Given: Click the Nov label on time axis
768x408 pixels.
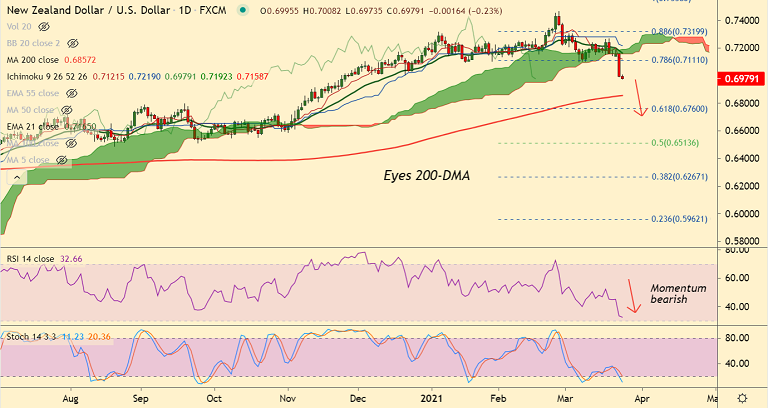Looking at the screenshot, I should (x=288, y=399).
